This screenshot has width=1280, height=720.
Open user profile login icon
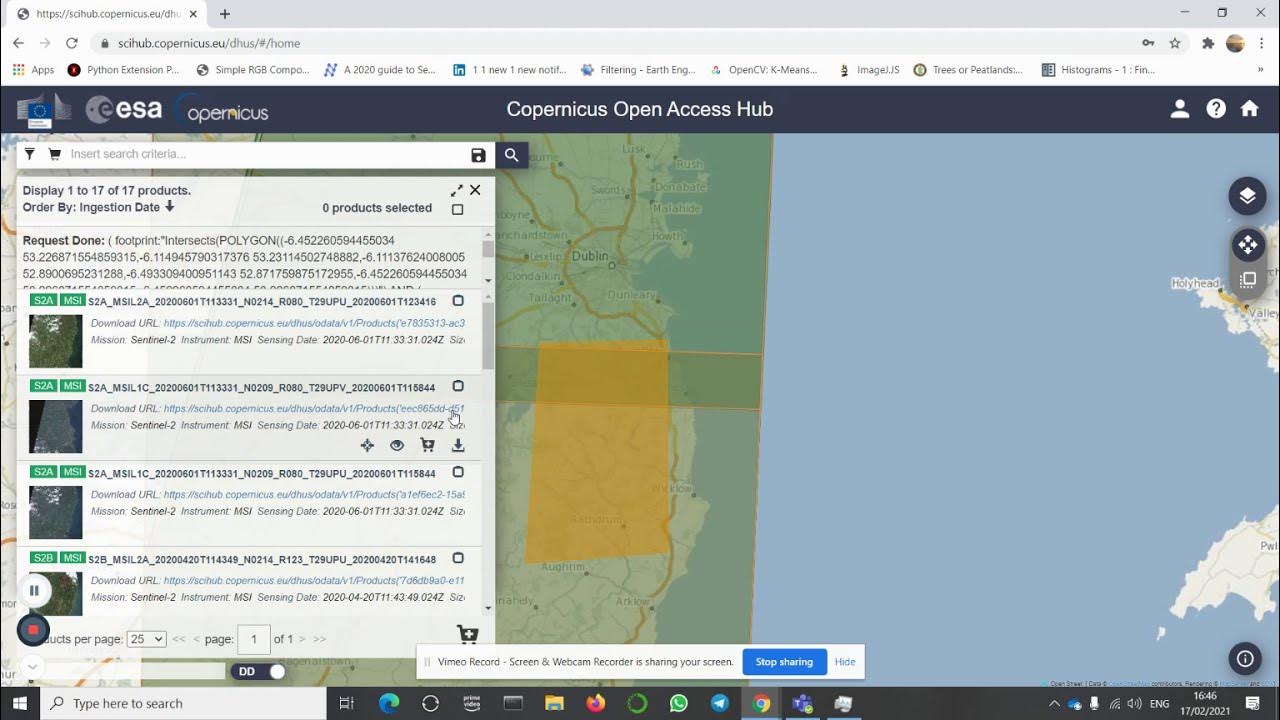point(1180,109)
